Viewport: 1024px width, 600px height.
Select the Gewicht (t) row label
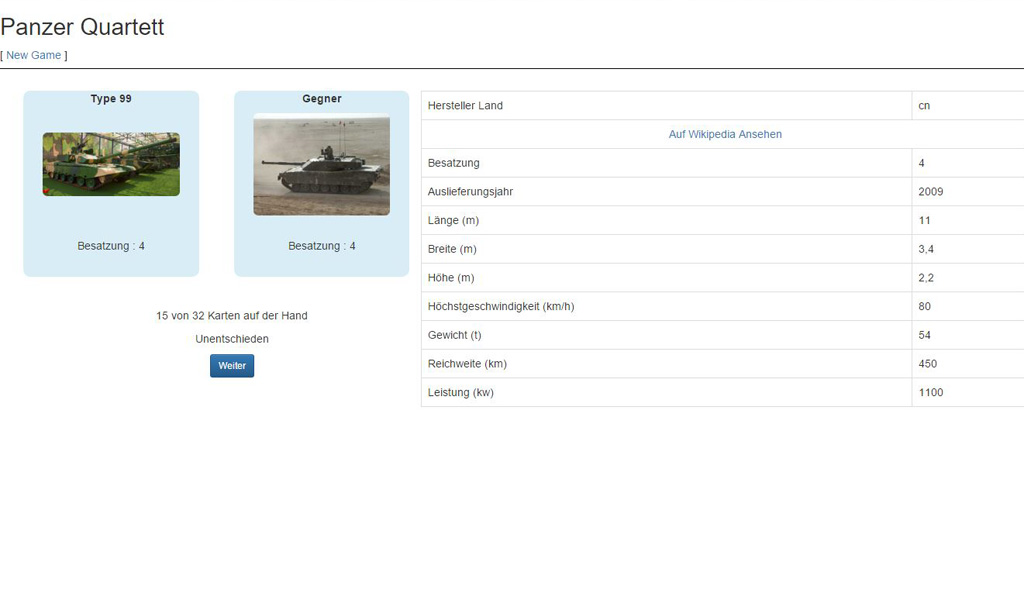[x=455, y=336]
